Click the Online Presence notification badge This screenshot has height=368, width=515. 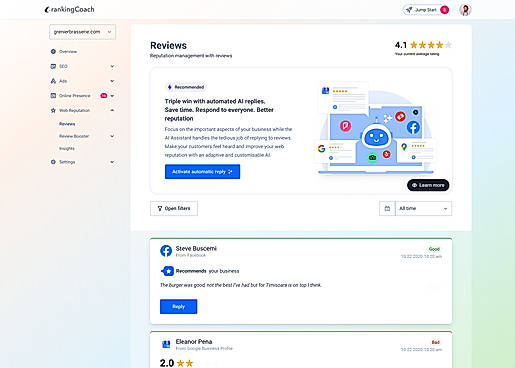tap(104, 96)
